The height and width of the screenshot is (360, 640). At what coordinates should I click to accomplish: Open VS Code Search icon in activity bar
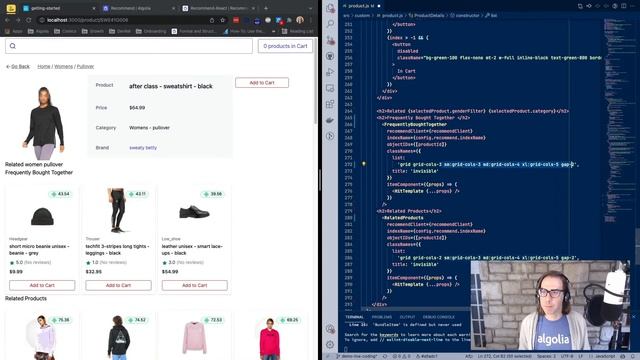[x=331, y=24]
